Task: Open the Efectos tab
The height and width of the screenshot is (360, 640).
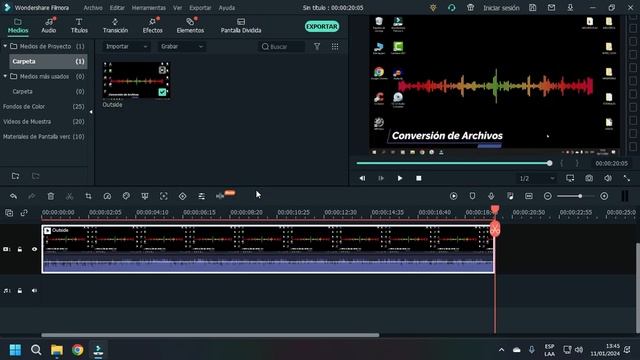Action: point(153,25)
